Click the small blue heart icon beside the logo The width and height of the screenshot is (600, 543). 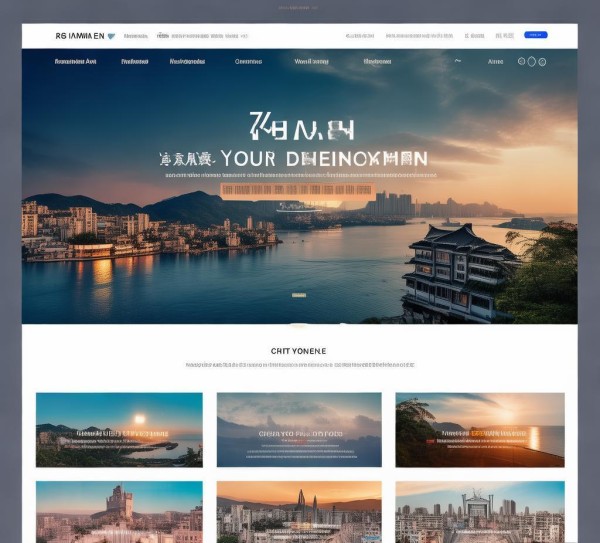[x=111, y=35]
